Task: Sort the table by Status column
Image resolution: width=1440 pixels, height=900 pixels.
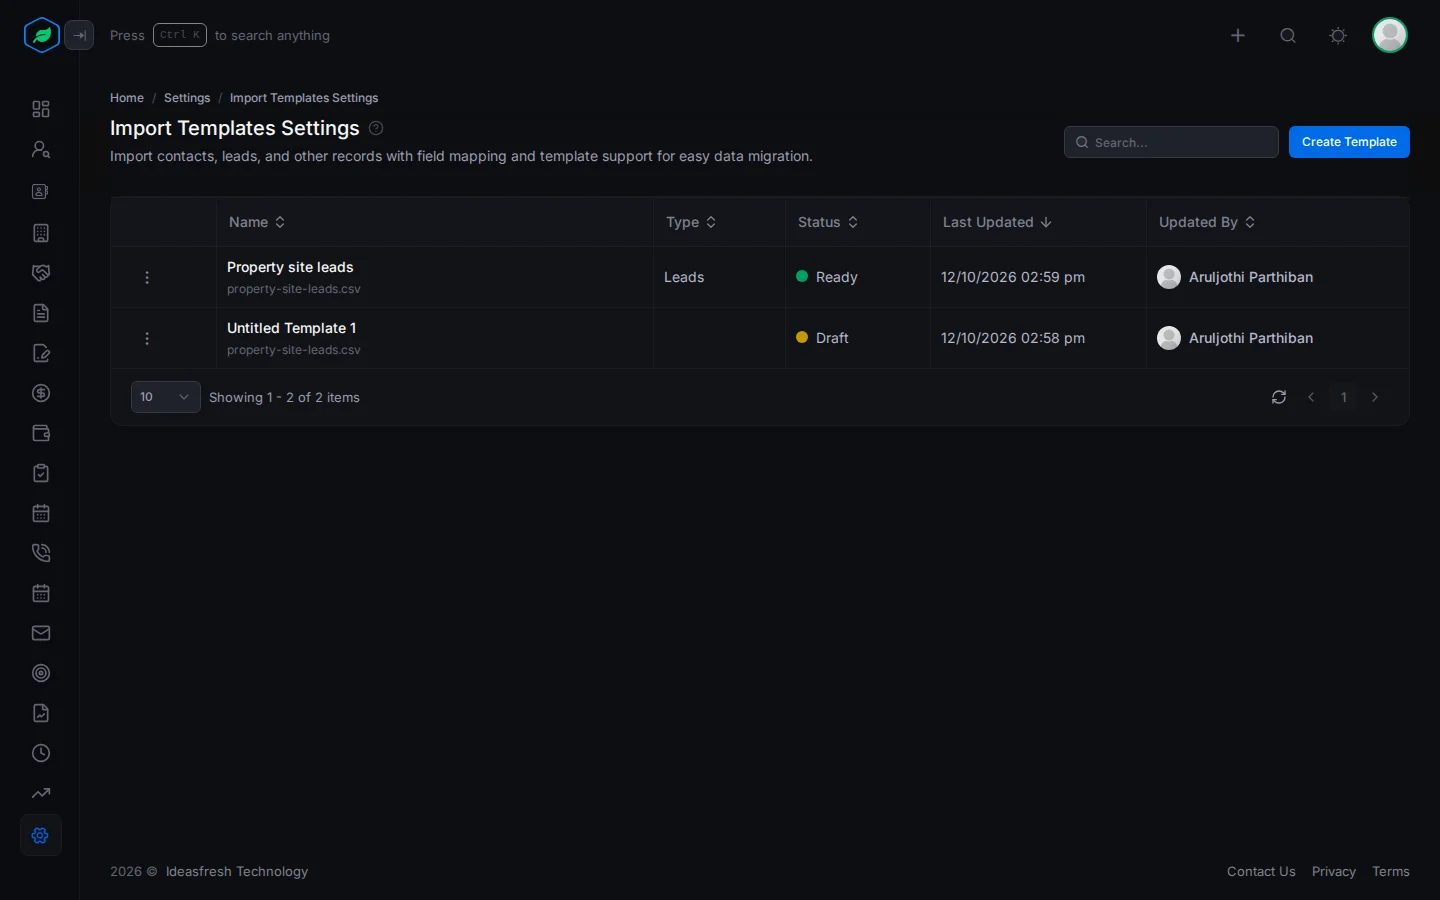Action: [828, 222]
